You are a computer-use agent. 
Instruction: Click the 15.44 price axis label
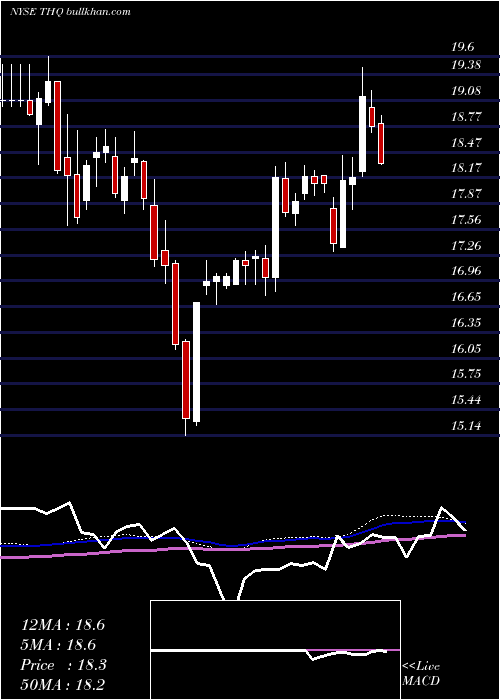click(x=466, y=400)
